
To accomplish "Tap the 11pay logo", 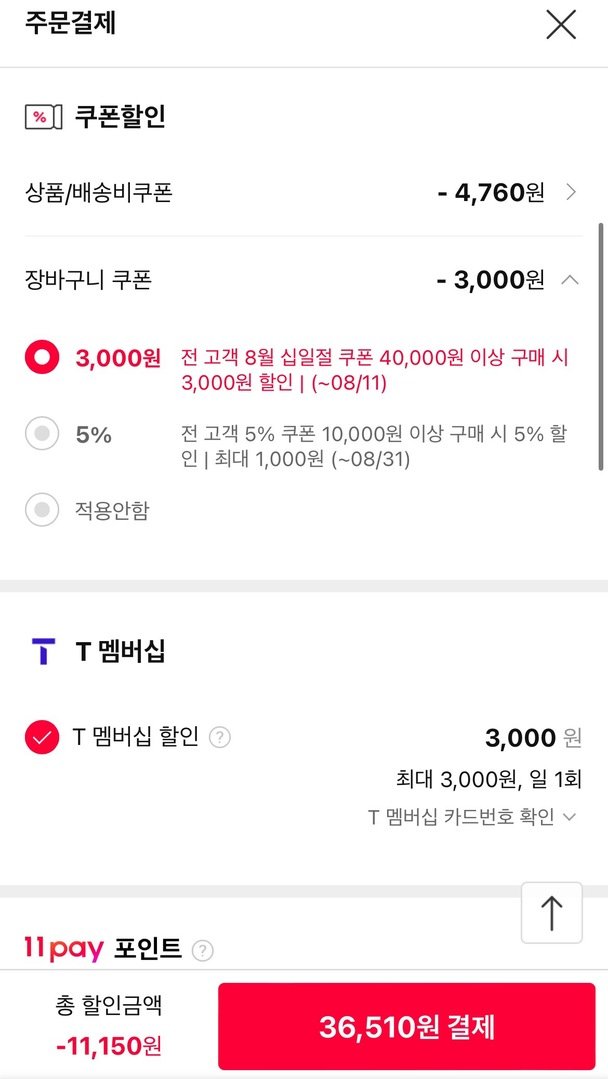I will (64, 949).
